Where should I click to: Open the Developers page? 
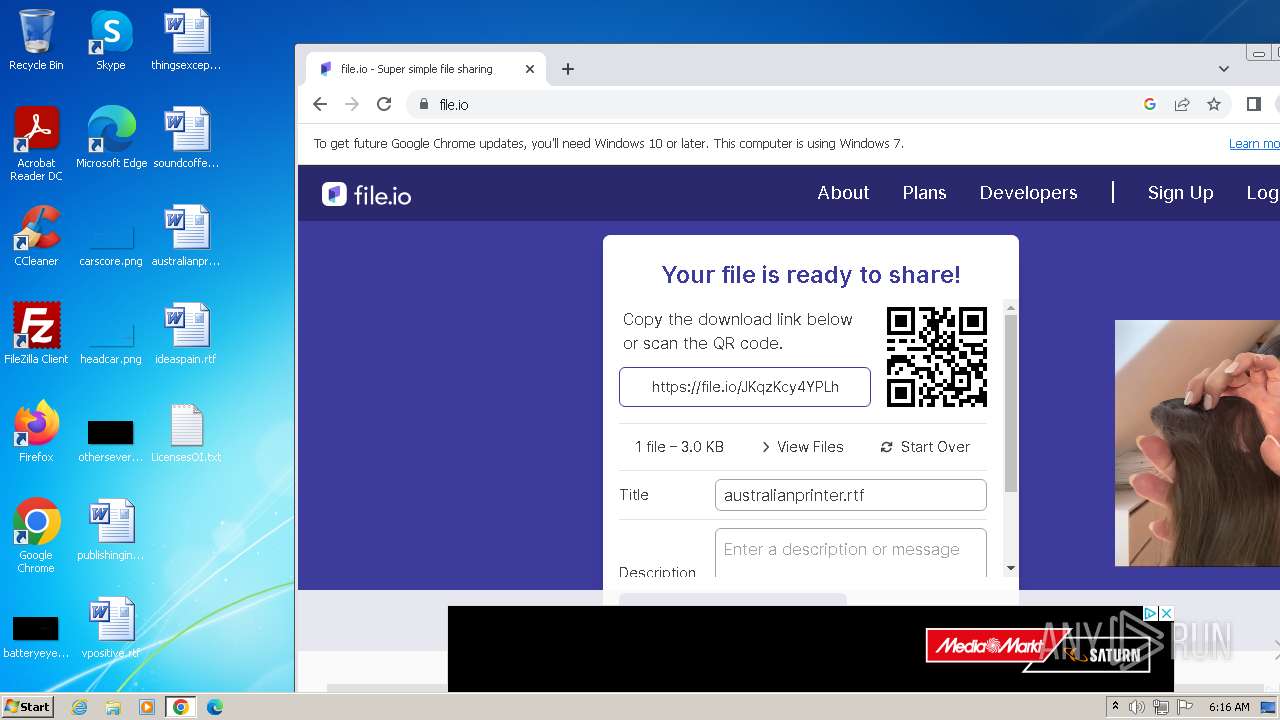pos(1028,193)
